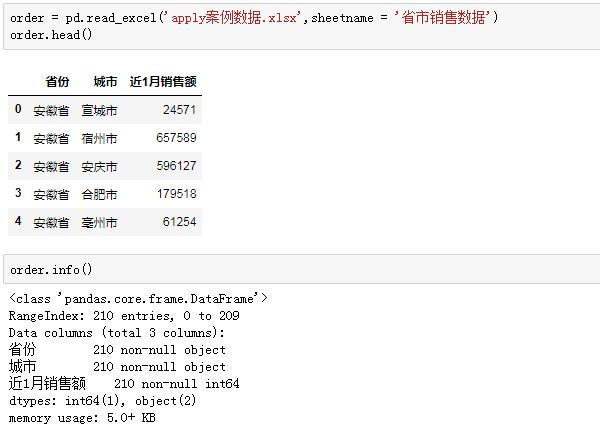Click sales value 61254
This screenshot has width=600, height=437.
tap(179, 222)
